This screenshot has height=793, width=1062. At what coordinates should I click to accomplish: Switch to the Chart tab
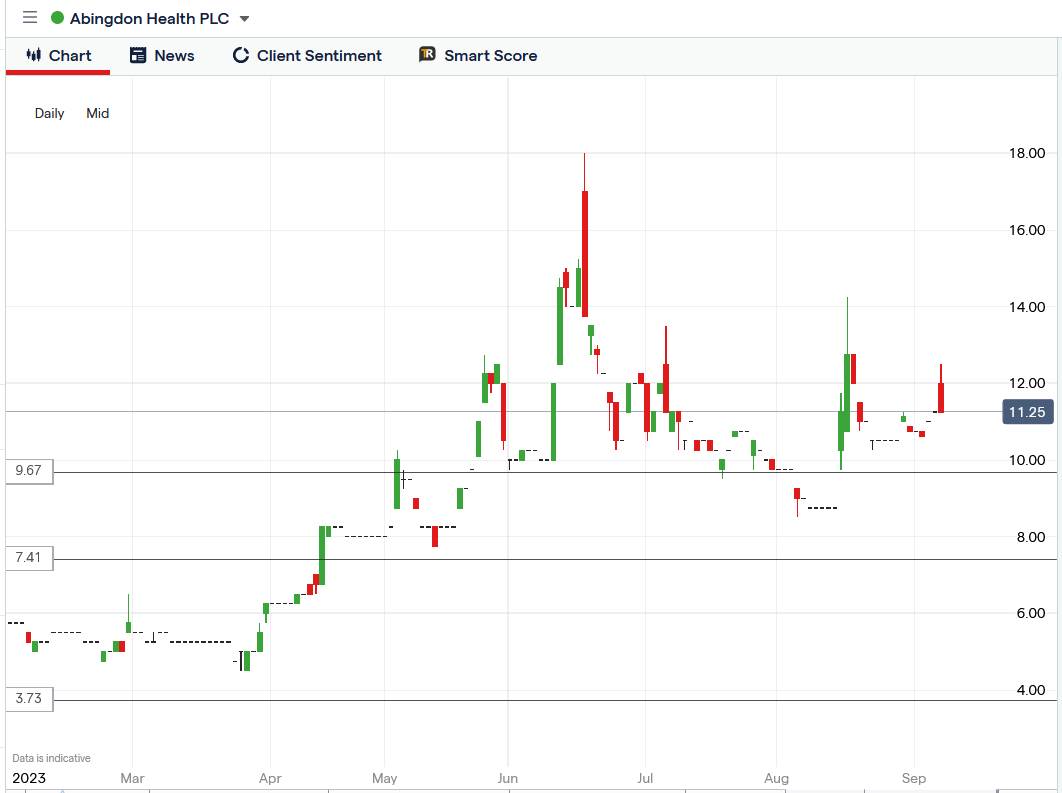click(x=58, y=56)
